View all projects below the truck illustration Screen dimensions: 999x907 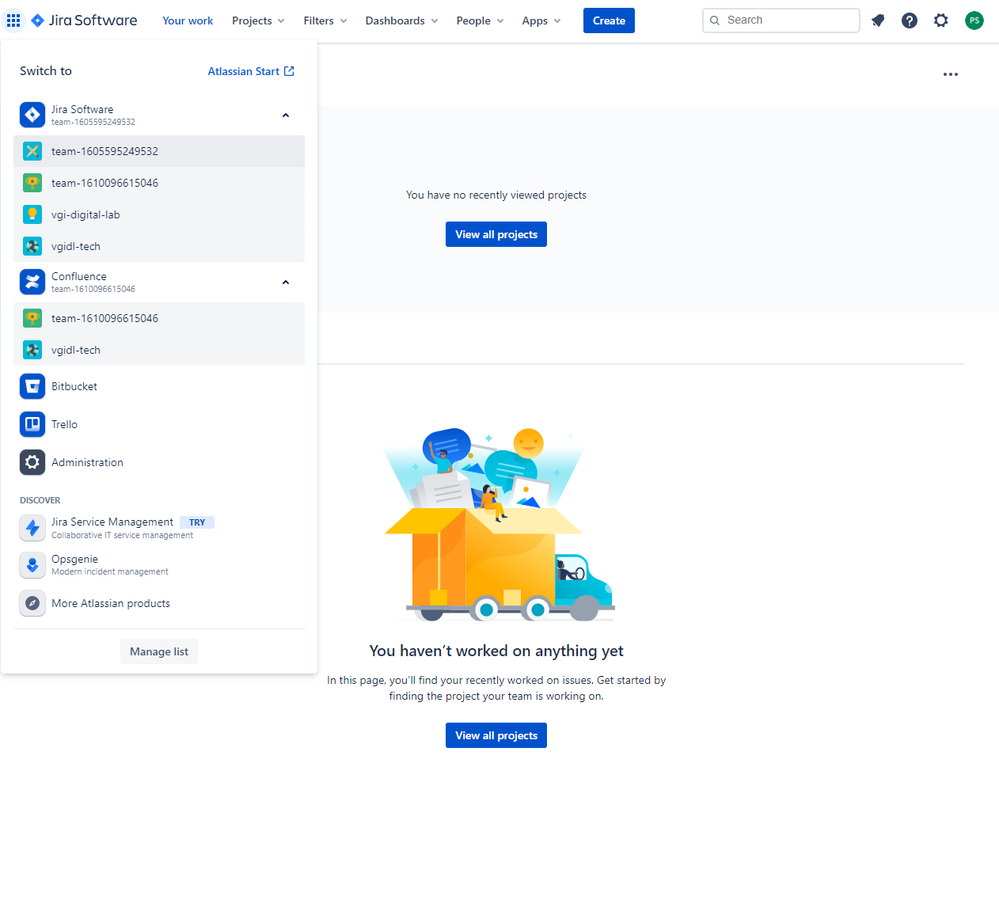pos(496,735)
